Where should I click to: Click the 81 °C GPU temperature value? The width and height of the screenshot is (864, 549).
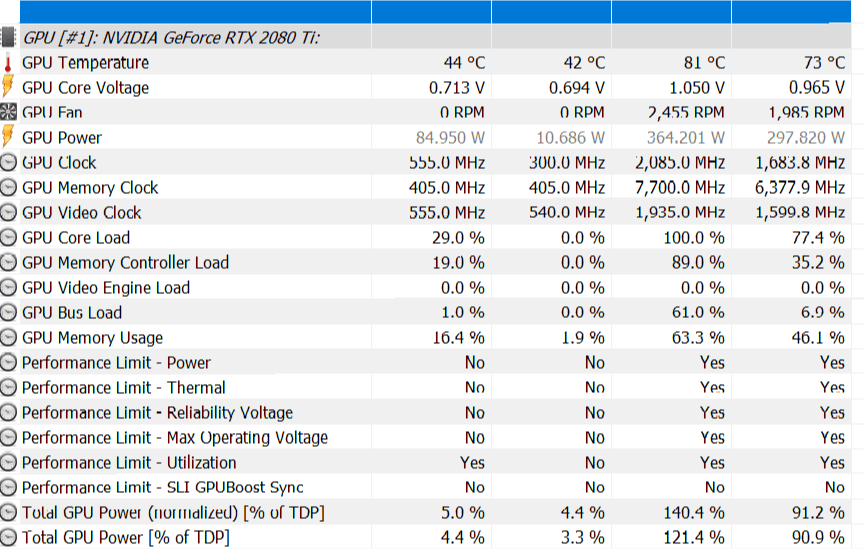[x=704, y=63]
